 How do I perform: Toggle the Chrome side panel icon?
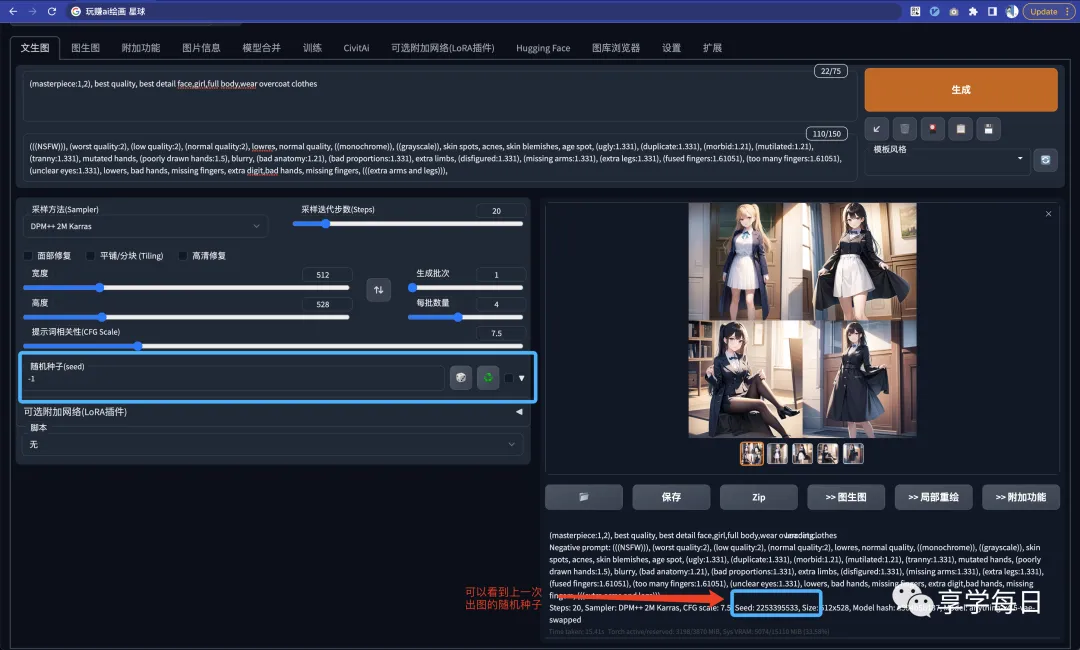(x=992, y=12)
